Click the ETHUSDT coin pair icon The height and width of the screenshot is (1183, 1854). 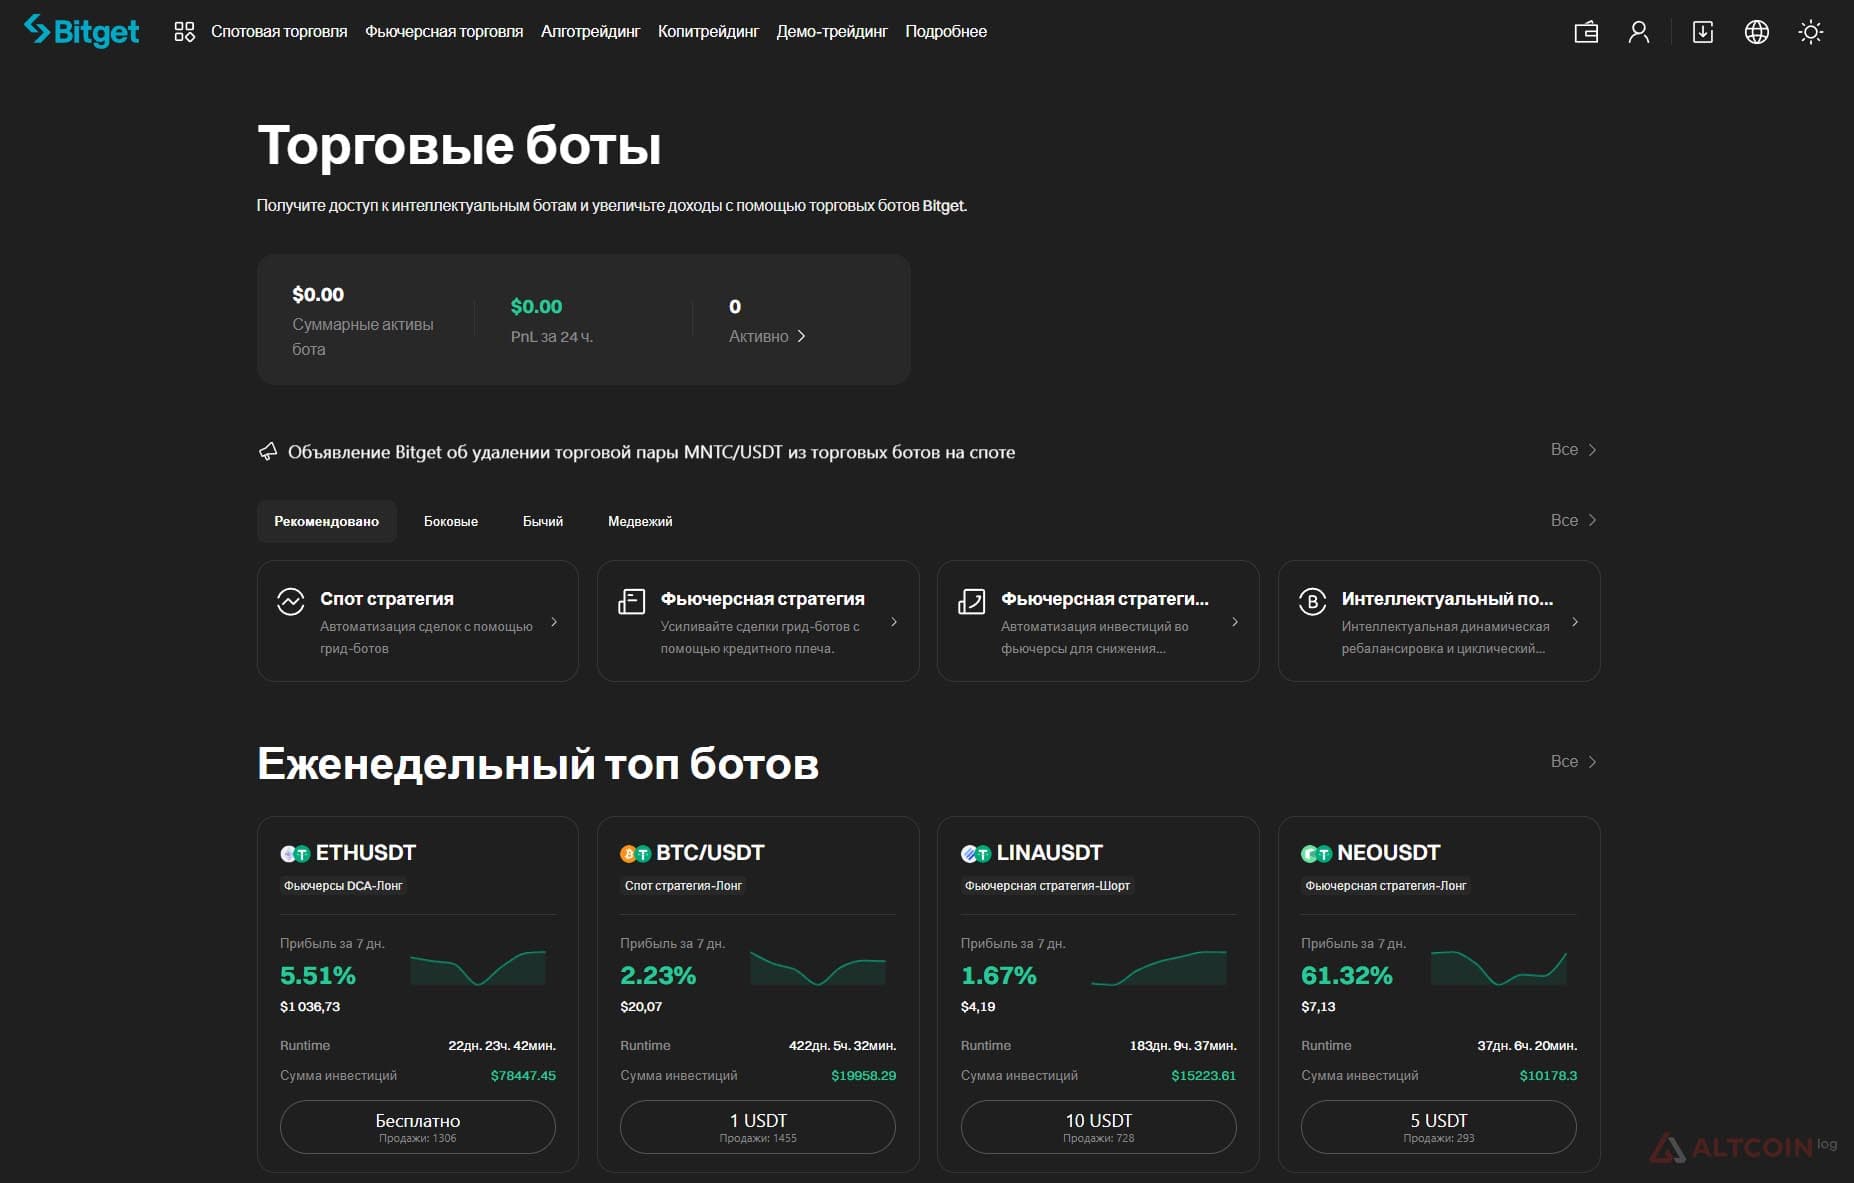tap(295, 854)
